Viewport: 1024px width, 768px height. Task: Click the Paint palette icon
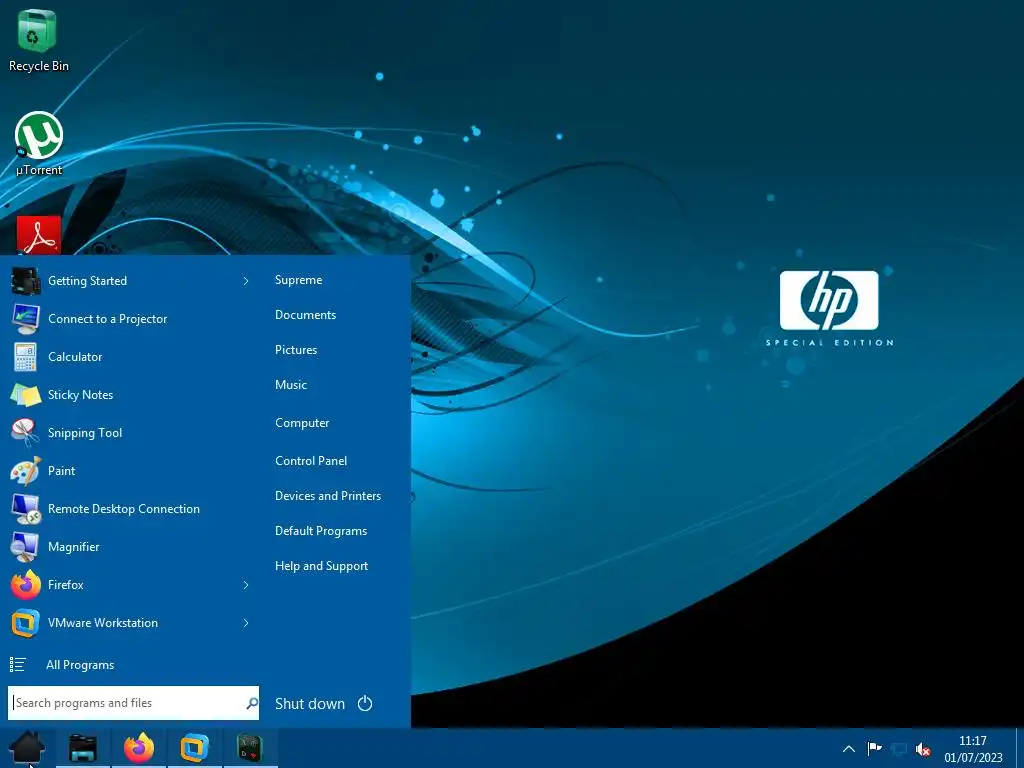pos(25,471)
